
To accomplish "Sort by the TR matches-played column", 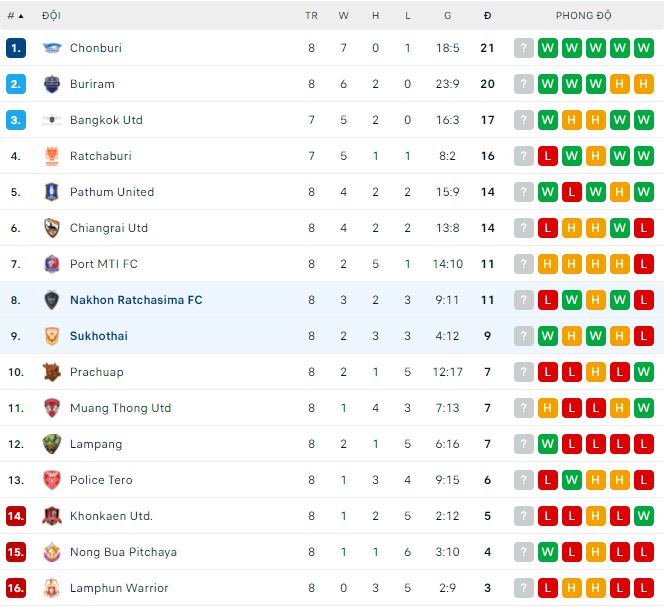I will point(311,16).
